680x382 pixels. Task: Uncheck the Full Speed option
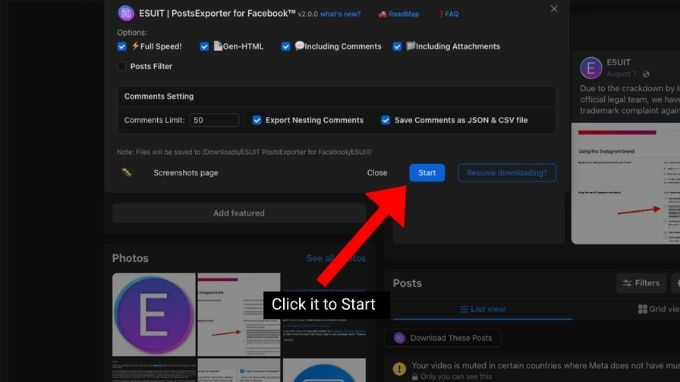point(122,46)
